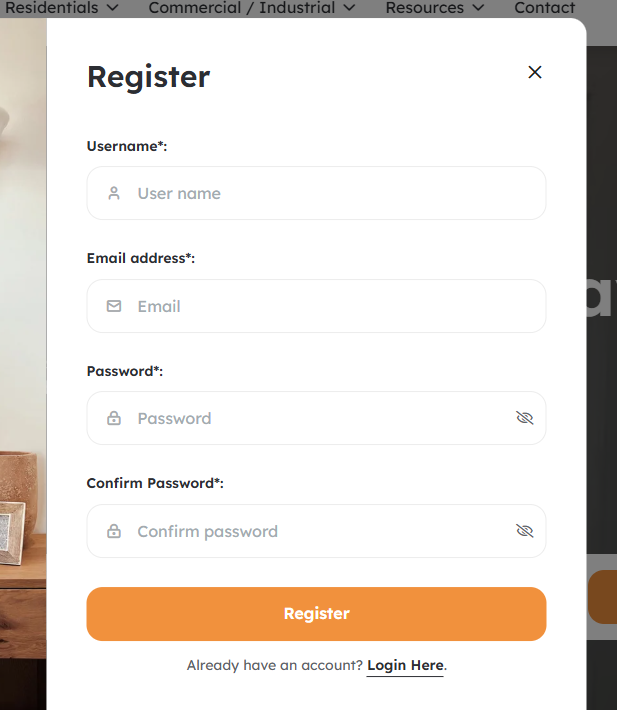Close the Register dialog with X
Screen dimensions: 617x710
point(535,72)
